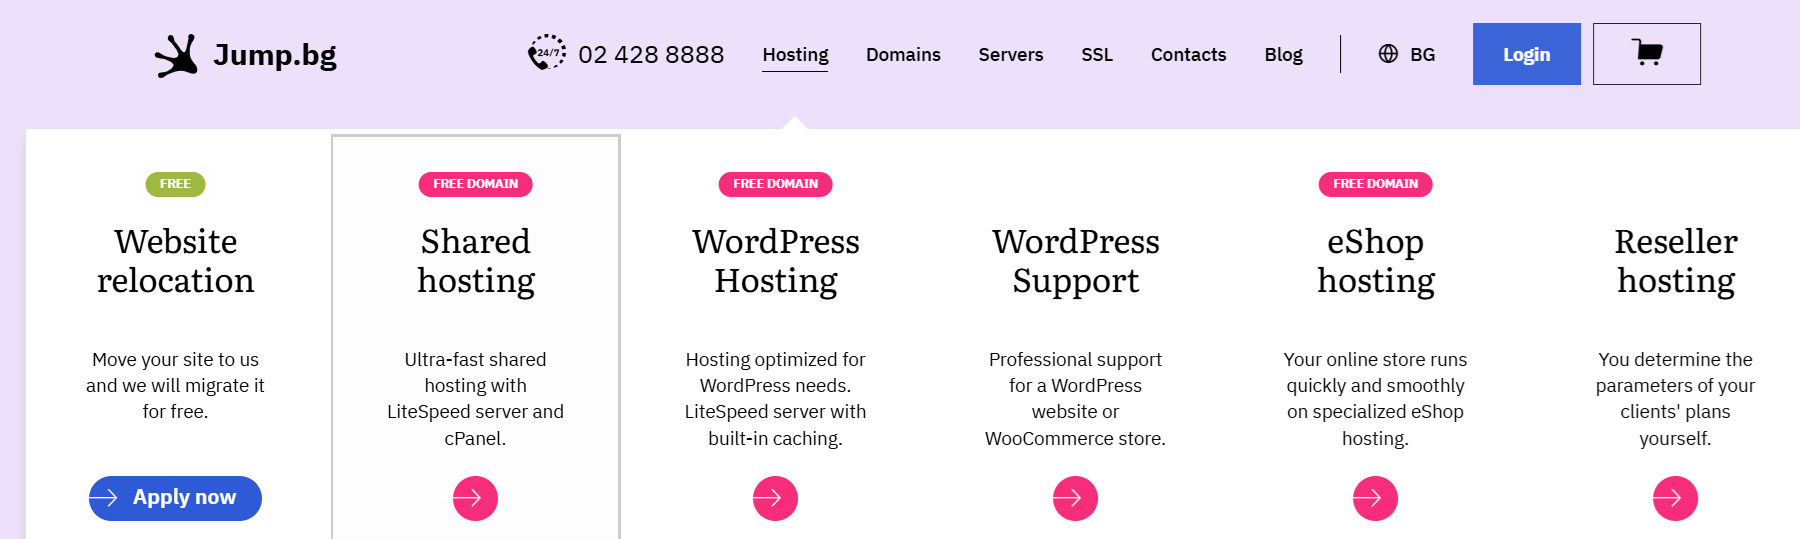The width and height of the screenshot is (1800, 539).
Task: Click the FREE DOMAIN badge above WordPress Hosting
Action: click(775, 184)
